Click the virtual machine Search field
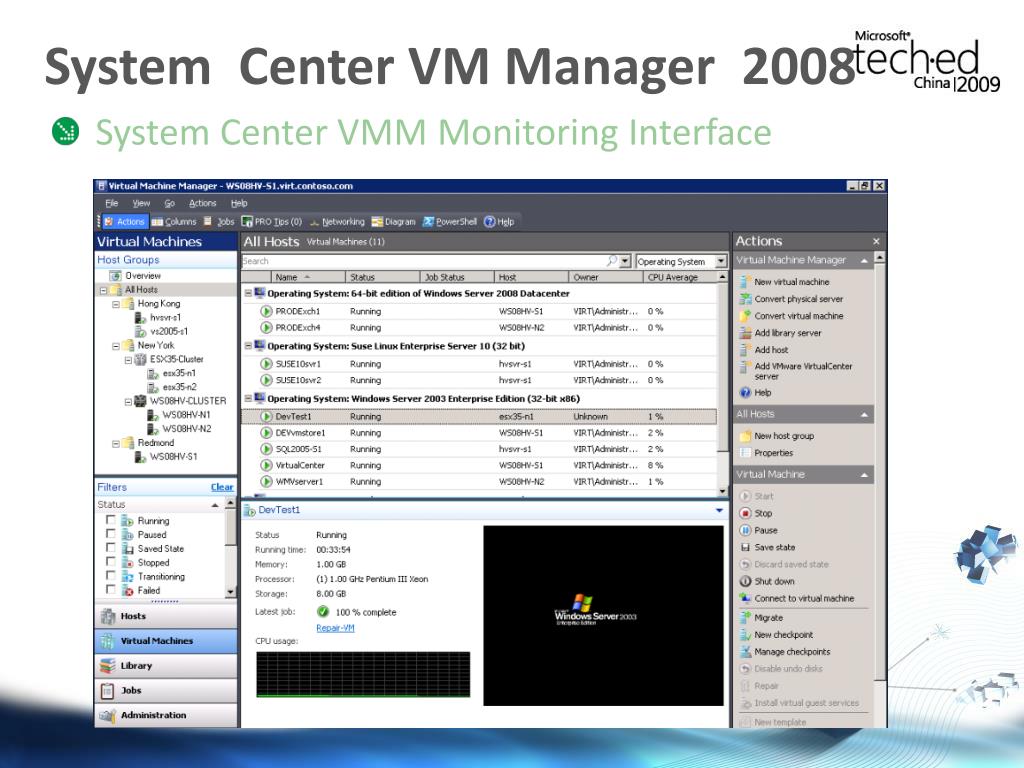Image resolution: width=1024 pixels, height=768 pixels. tap(429, 261)
